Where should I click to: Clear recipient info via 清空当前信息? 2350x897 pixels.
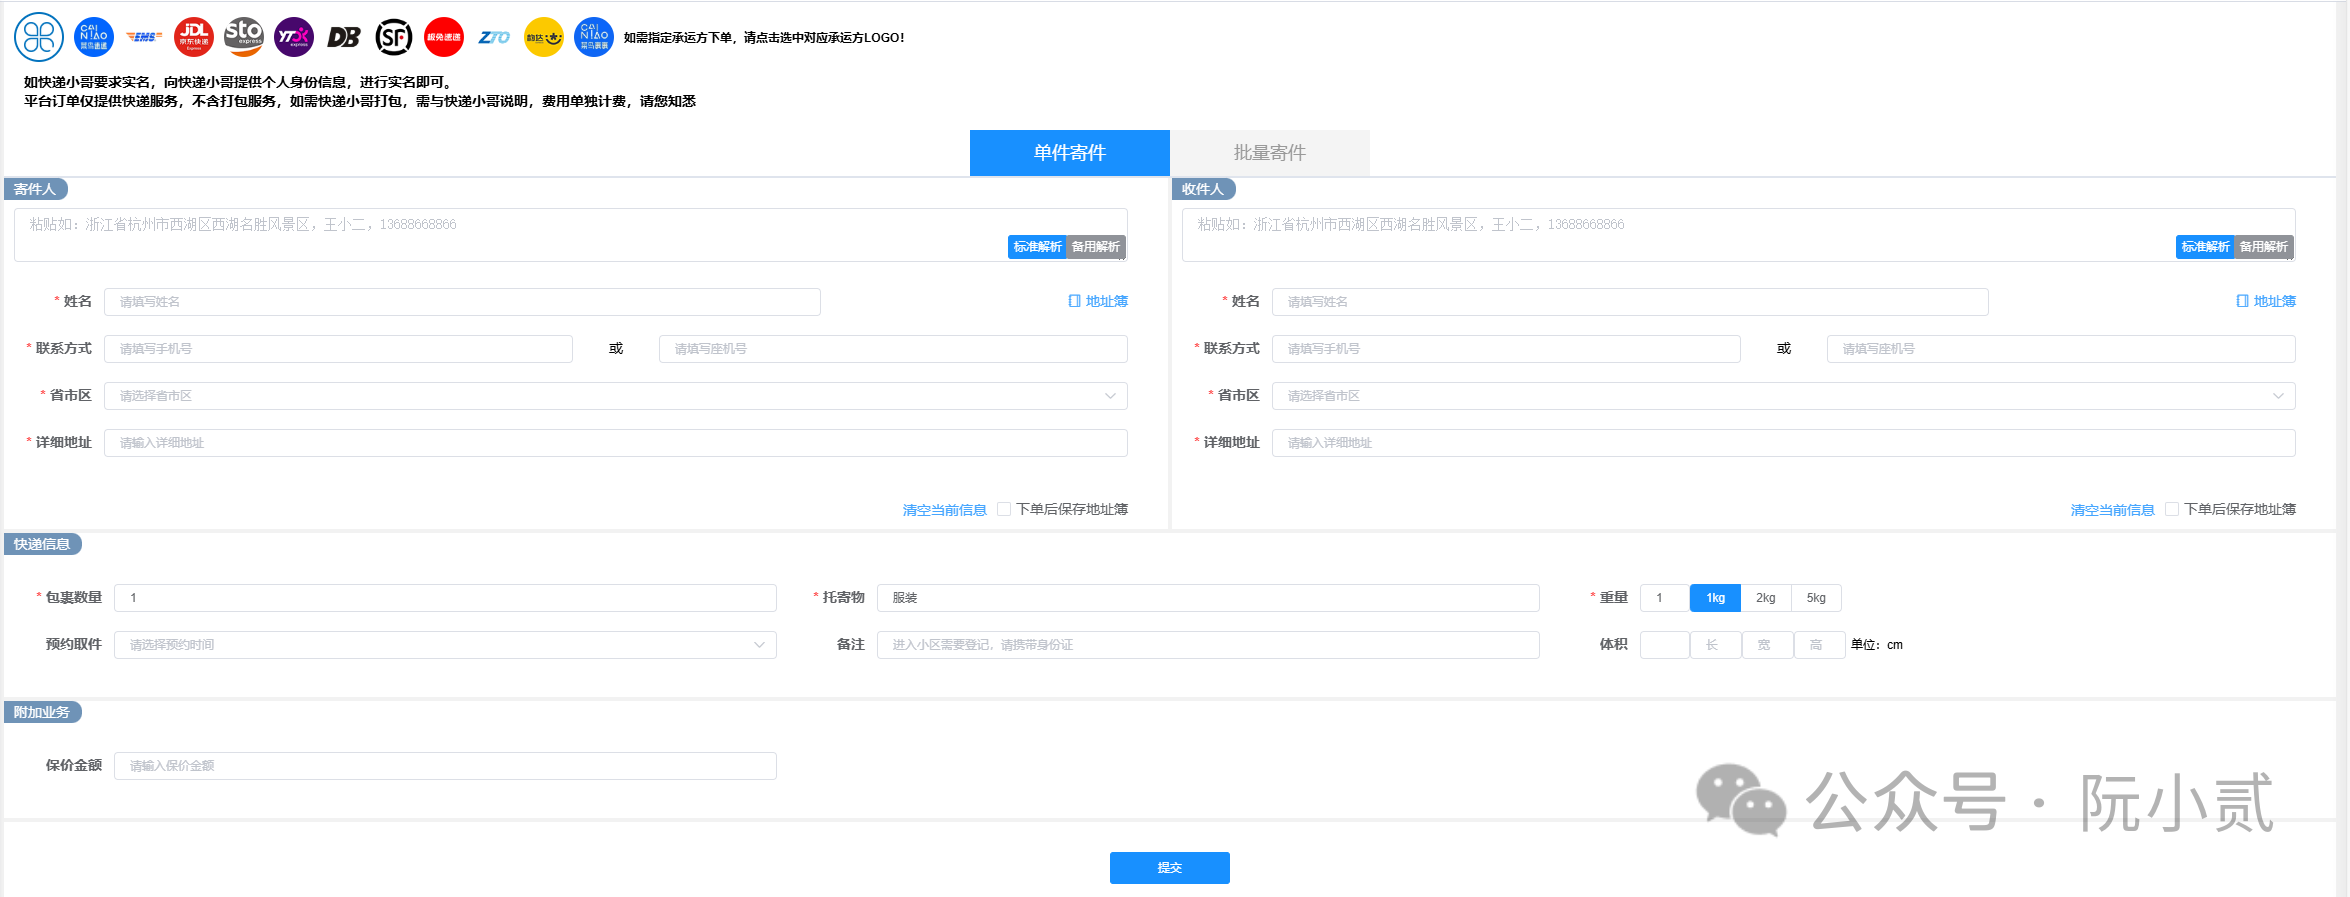2112,510
